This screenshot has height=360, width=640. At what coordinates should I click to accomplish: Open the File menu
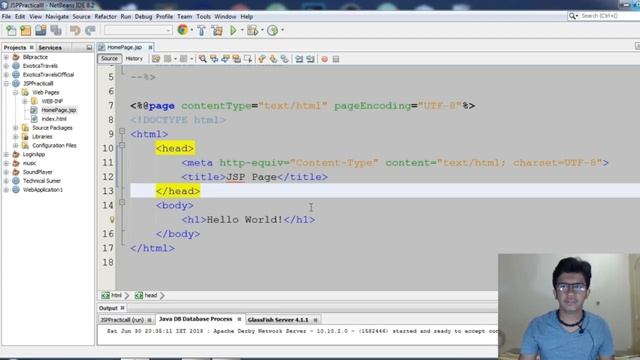6,17
